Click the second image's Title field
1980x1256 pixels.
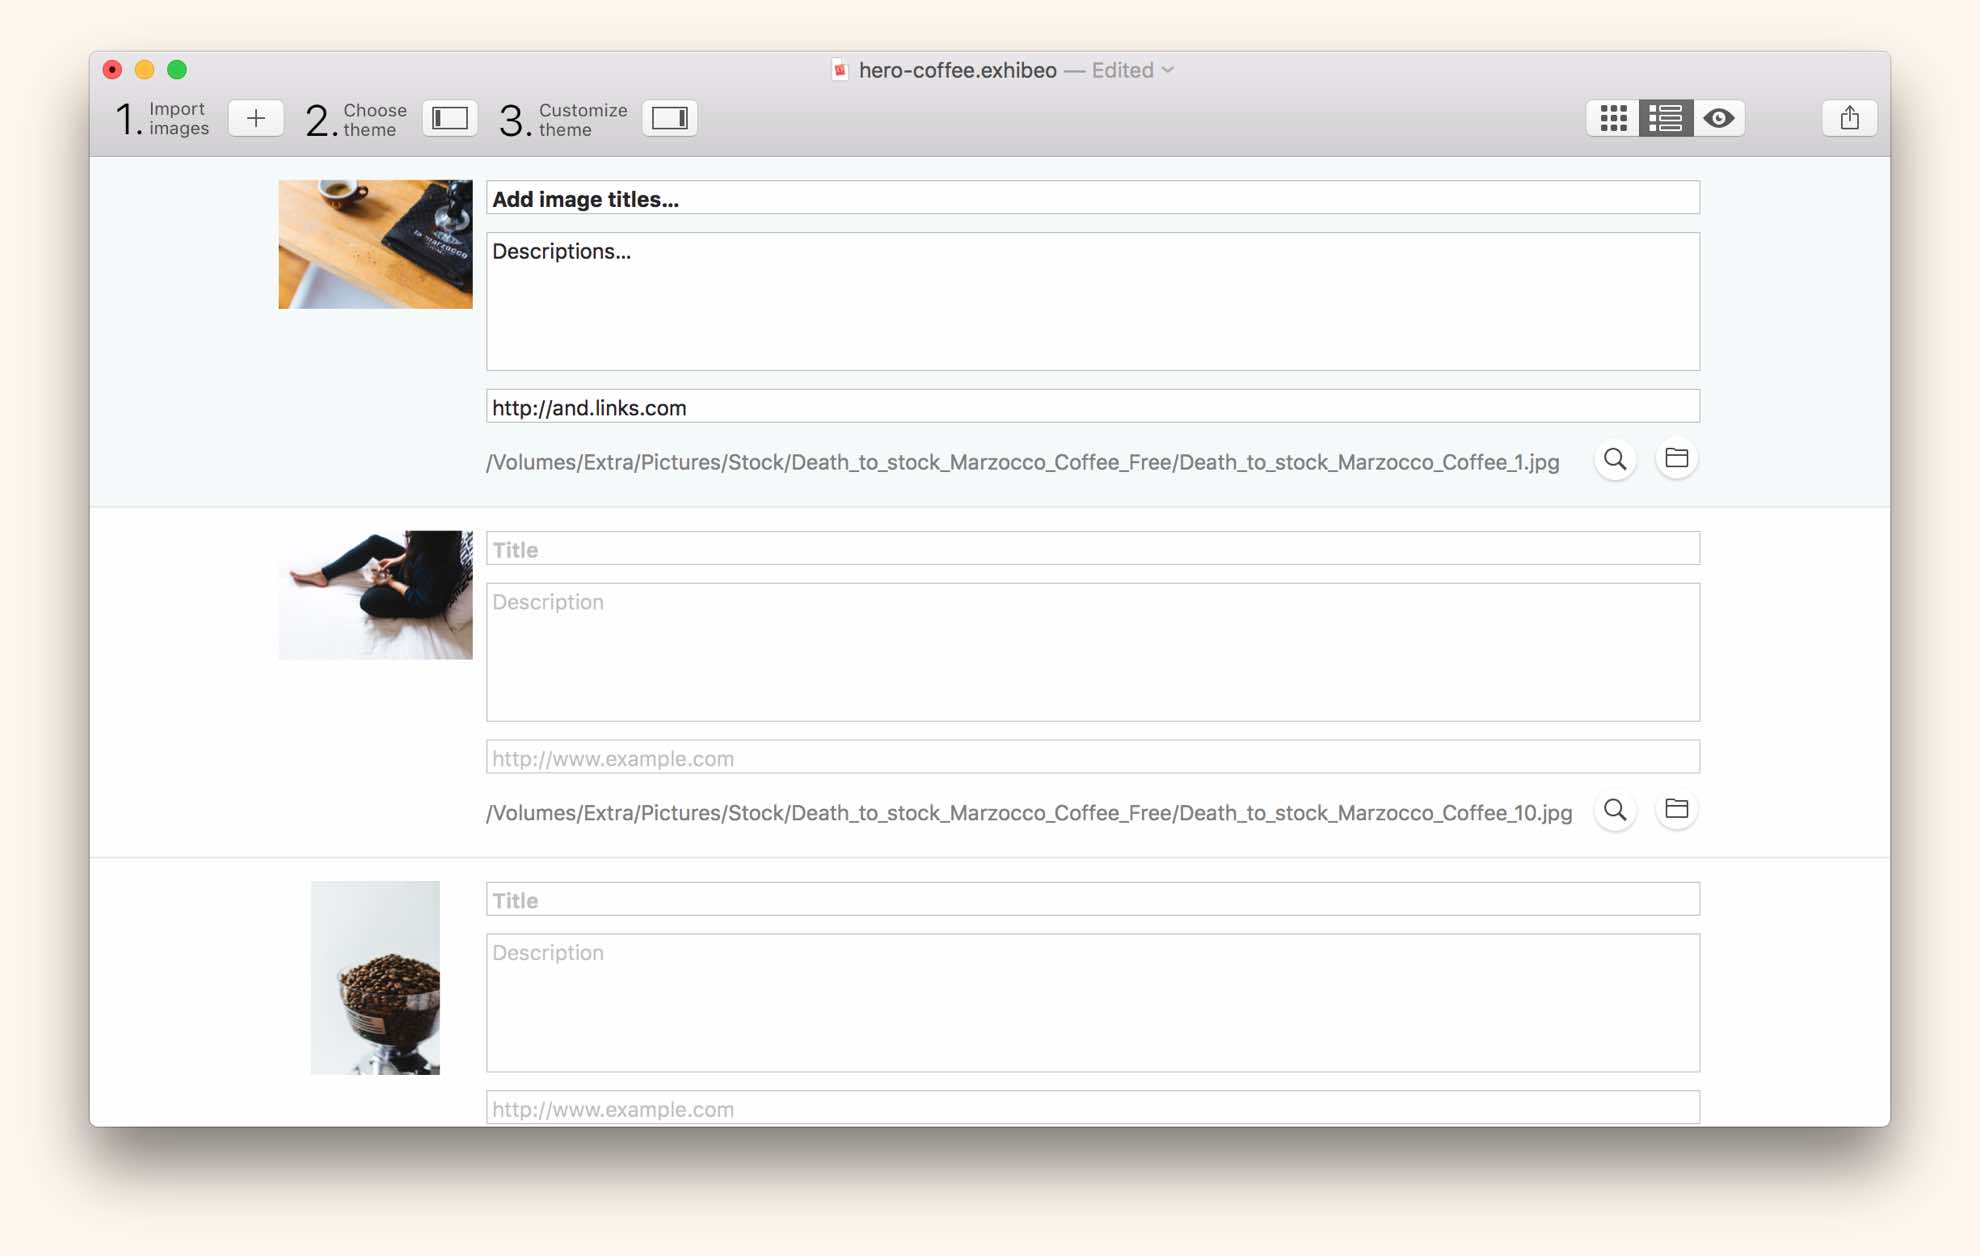[1092, 549]
